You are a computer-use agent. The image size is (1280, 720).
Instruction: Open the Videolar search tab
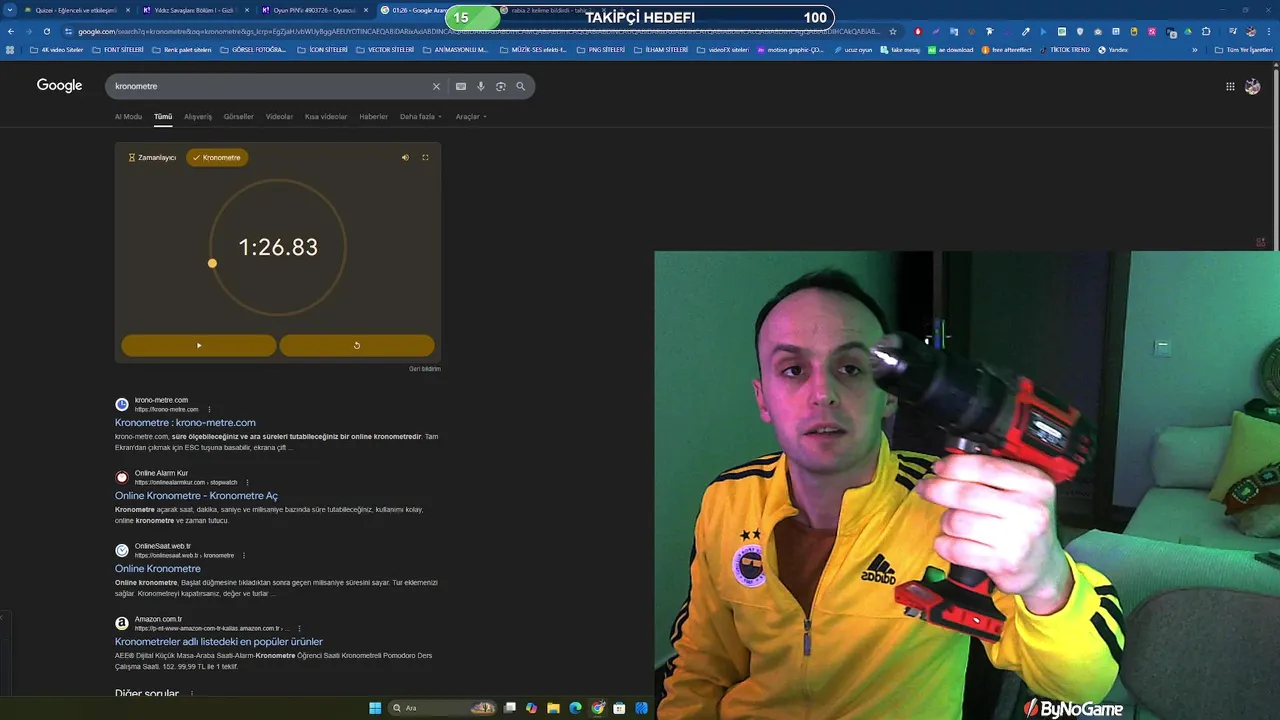click(279, 116)
